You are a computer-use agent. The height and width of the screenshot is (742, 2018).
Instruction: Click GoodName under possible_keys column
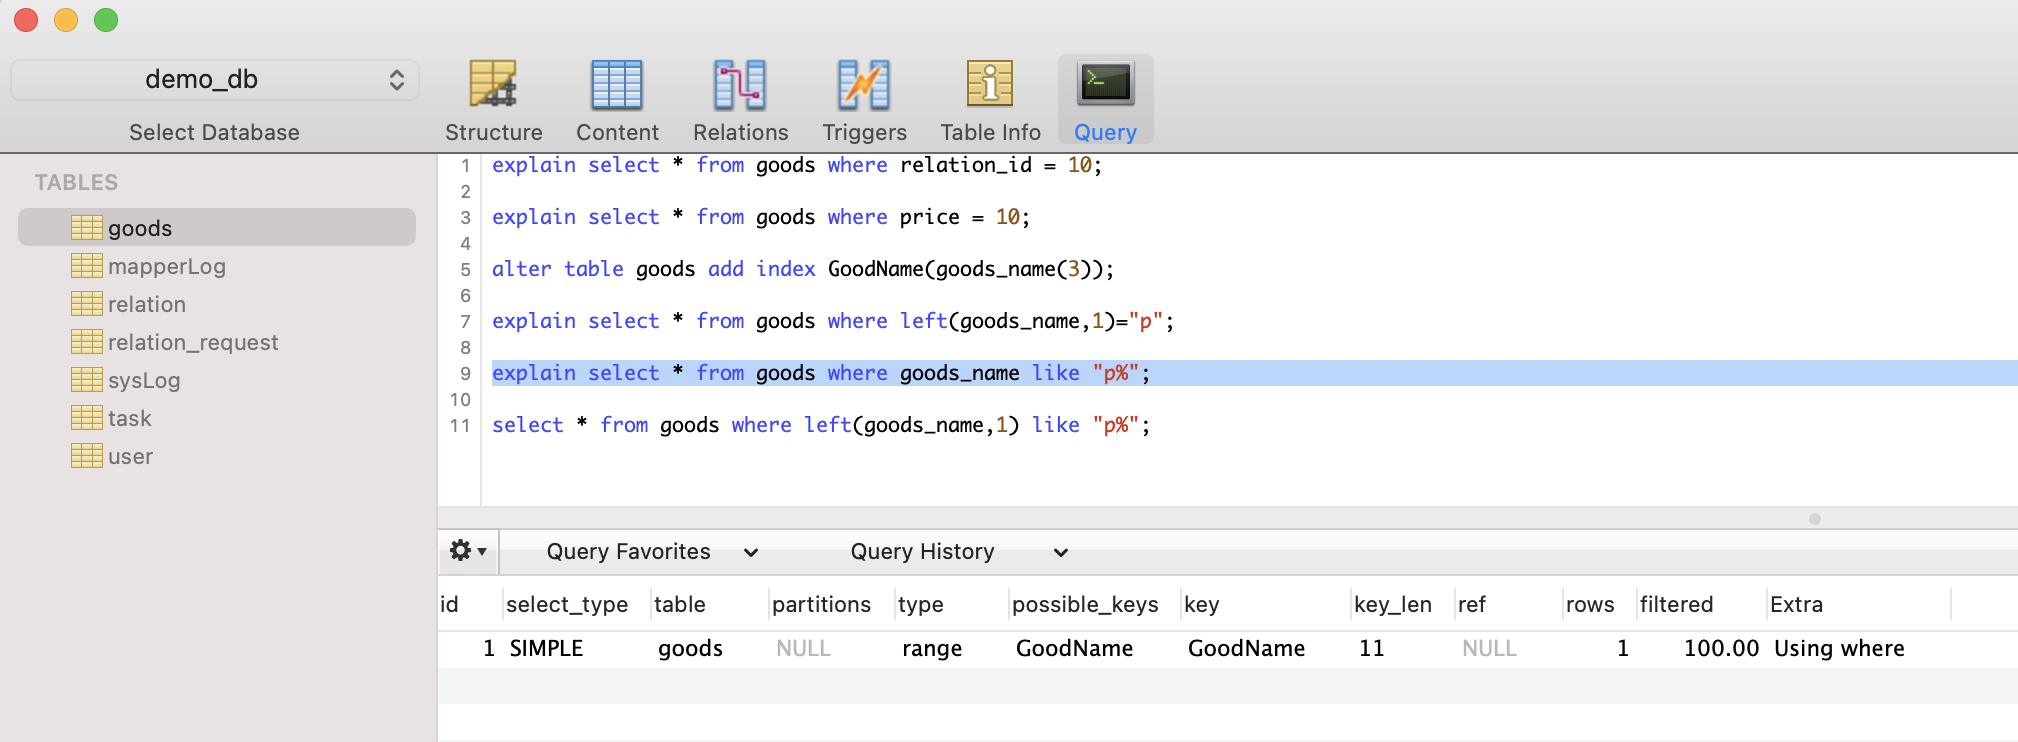(1074, 648)
